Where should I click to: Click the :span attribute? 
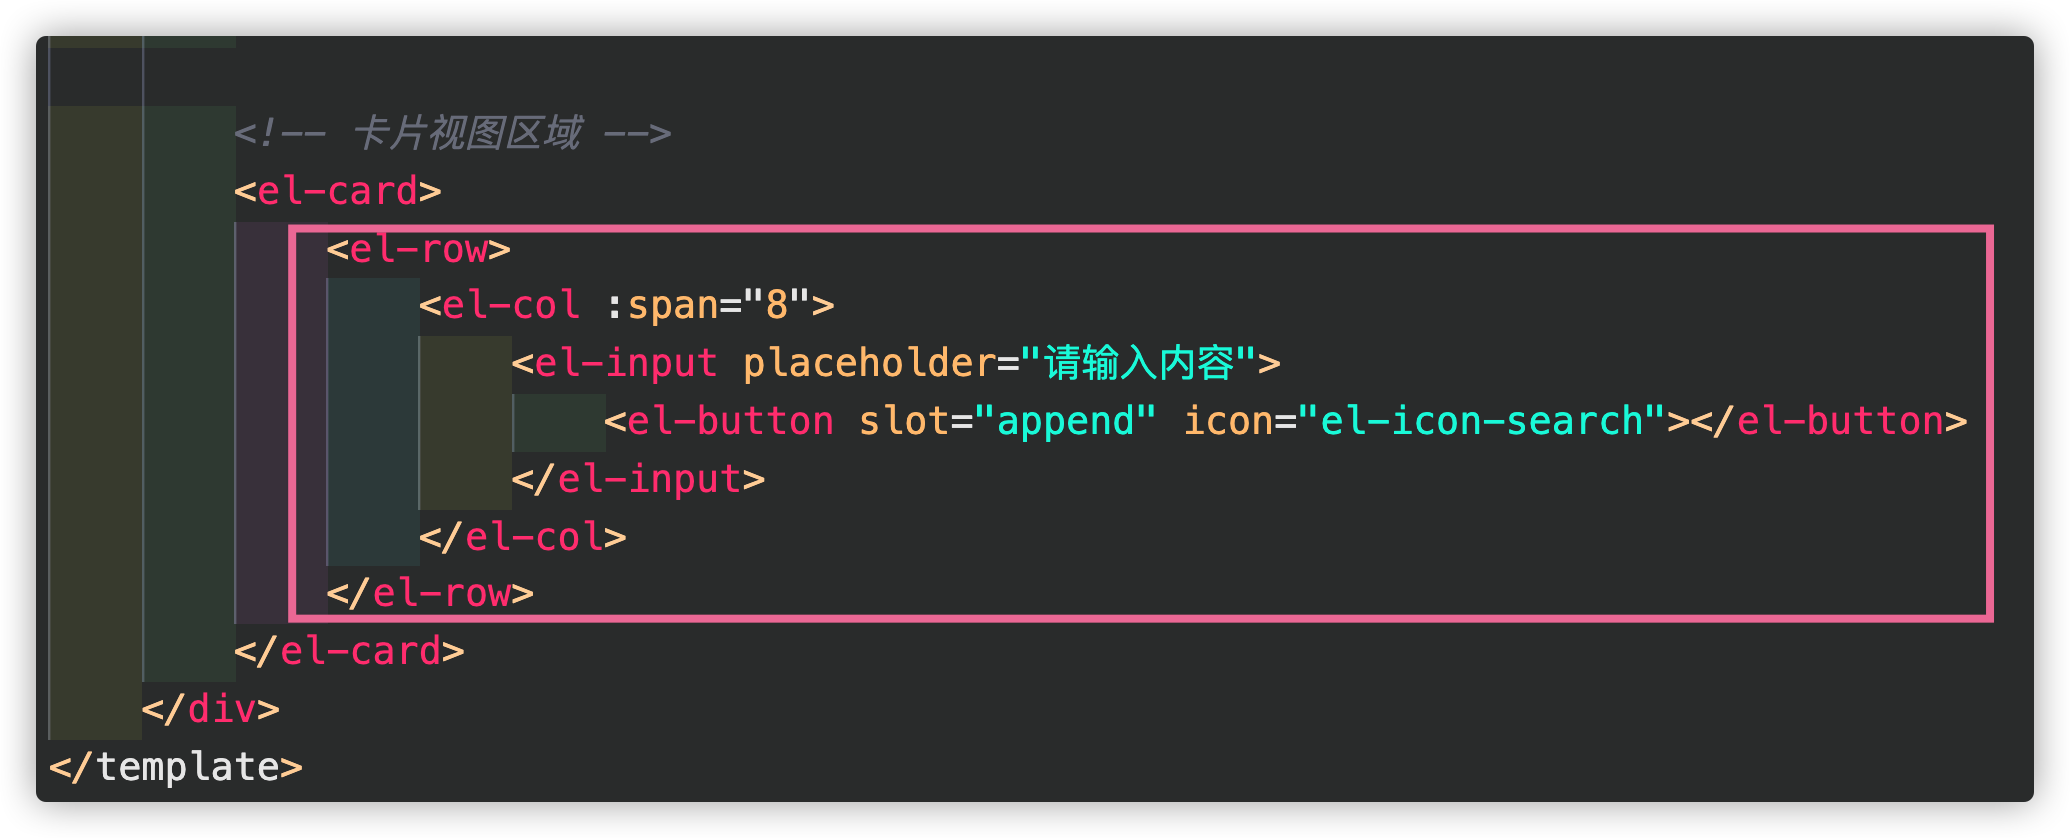[x=662, y=305]
